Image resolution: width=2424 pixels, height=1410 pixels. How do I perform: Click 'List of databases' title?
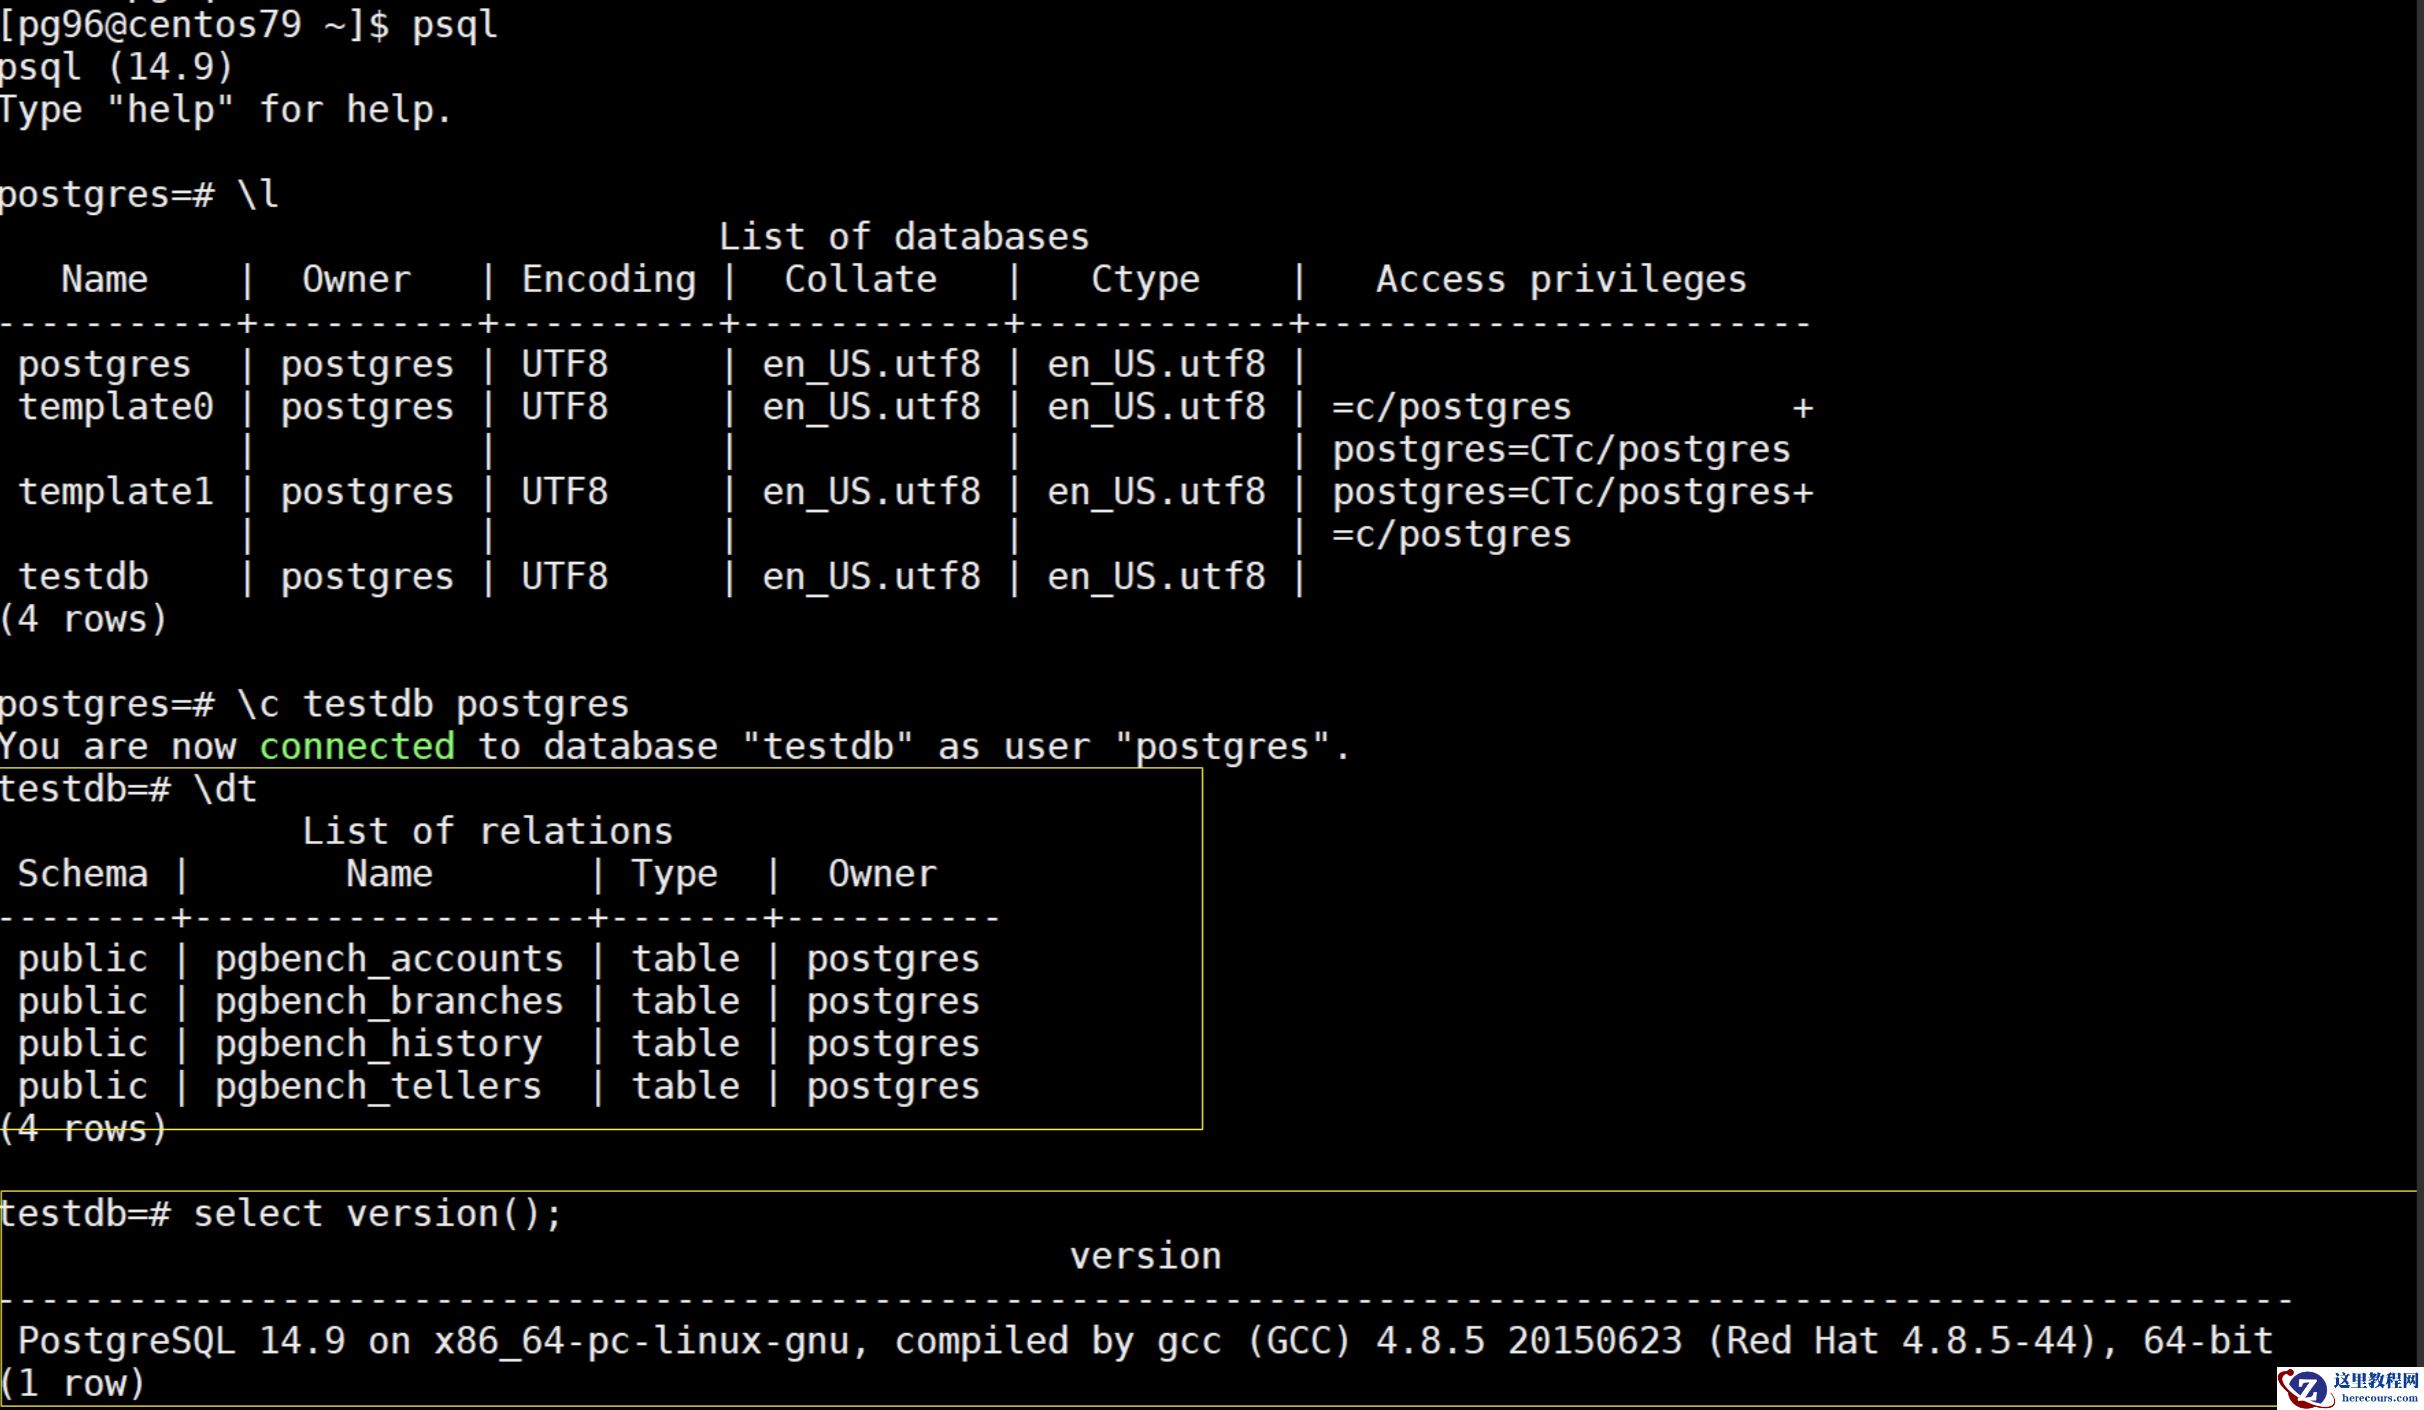[903, 237]
